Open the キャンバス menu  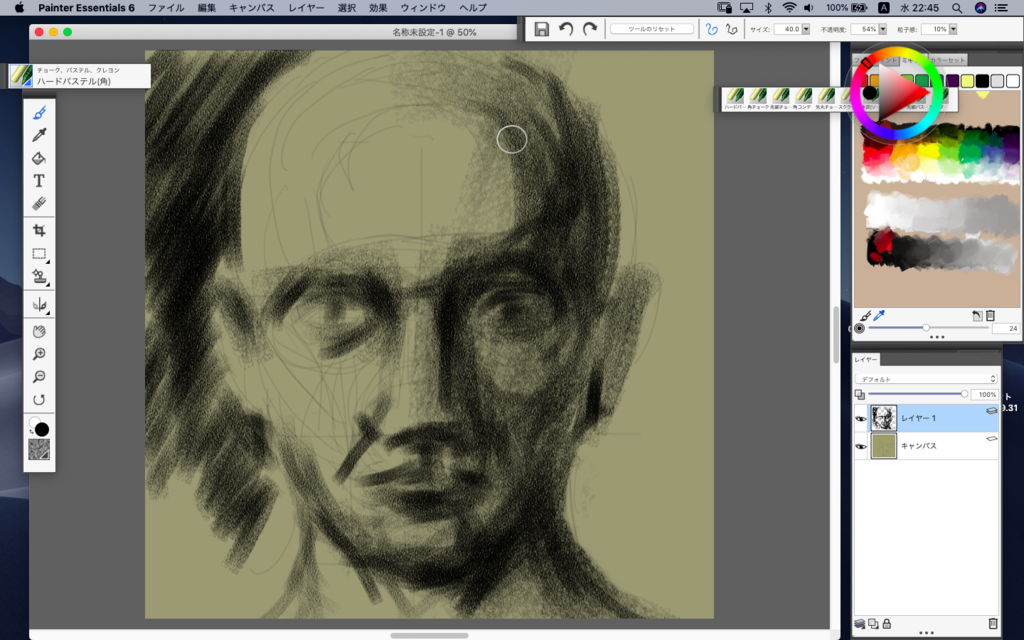click(x=252, y=8)
